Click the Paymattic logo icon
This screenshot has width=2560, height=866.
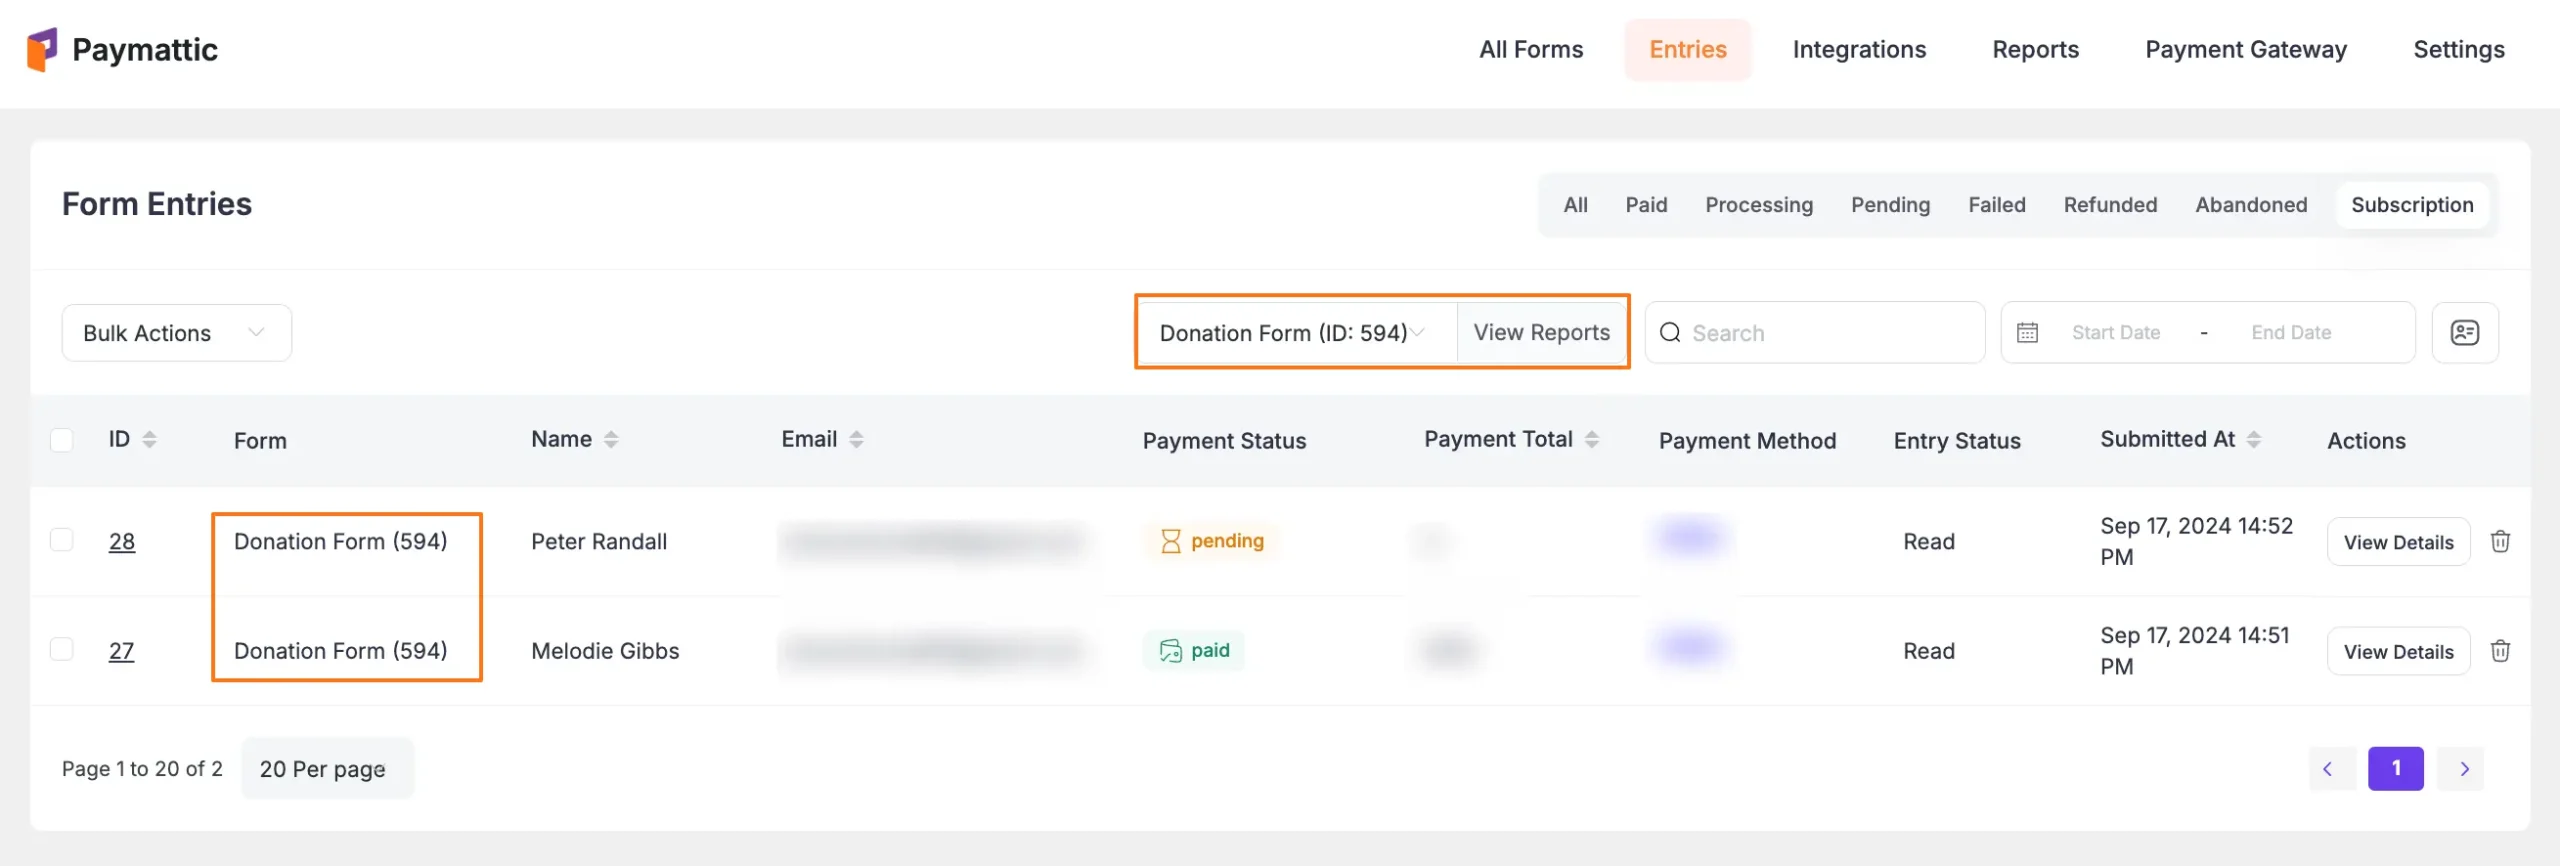pos(42,49)
